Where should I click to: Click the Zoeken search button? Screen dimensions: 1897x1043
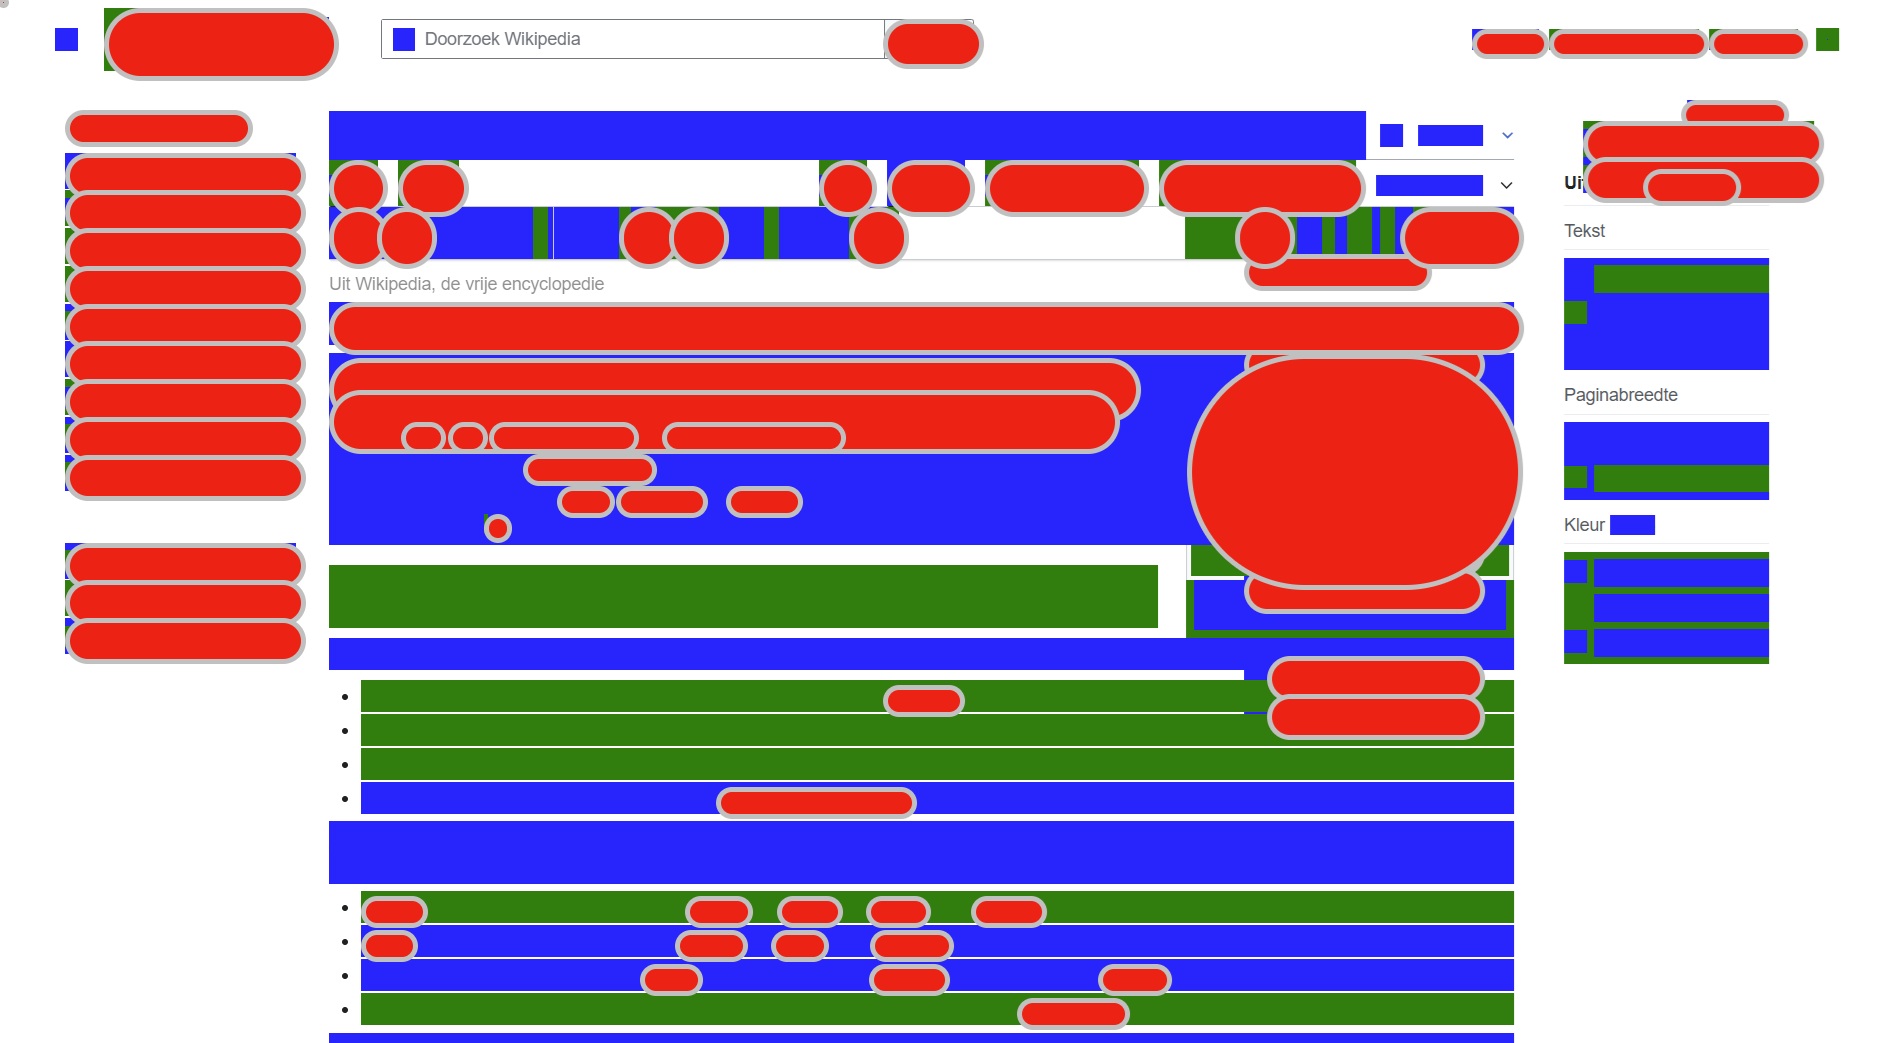[x=933, y=44]
